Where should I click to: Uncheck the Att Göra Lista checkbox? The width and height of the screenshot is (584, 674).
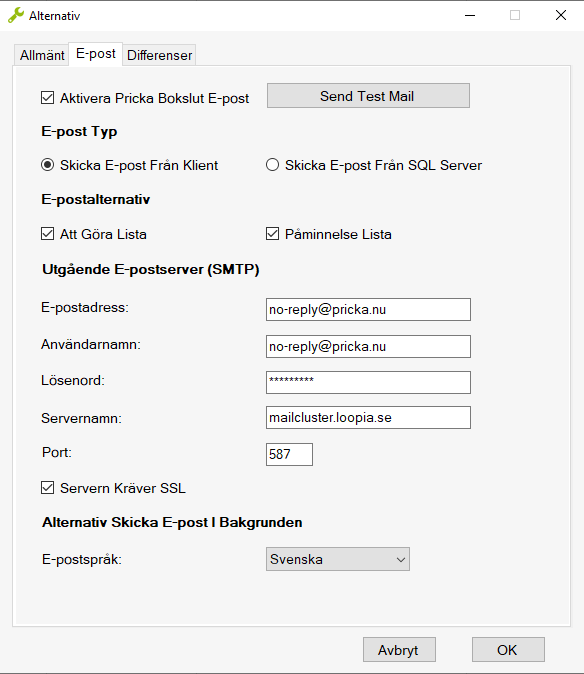tap(48, 234)
